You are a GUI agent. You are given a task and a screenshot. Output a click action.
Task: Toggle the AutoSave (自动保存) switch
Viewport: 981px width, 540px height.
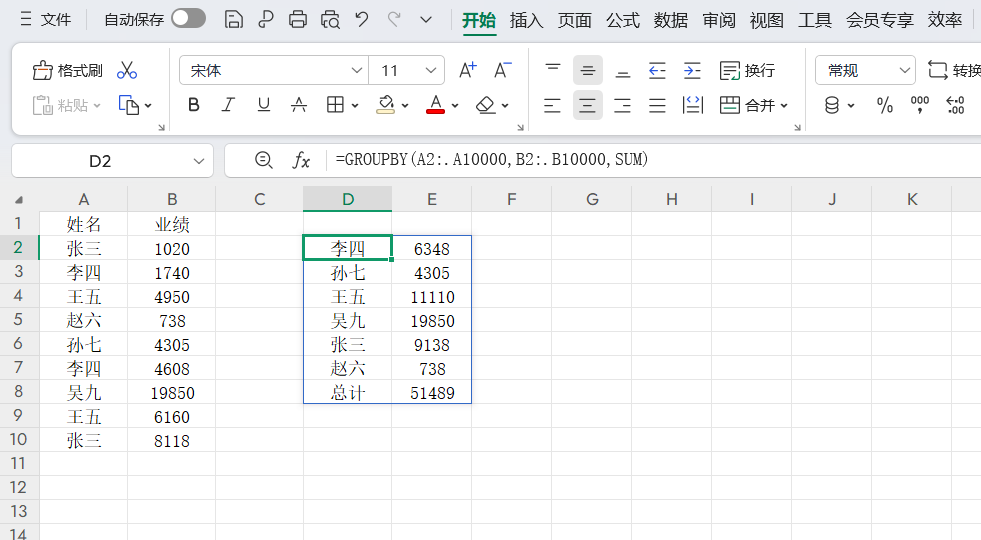click(188, 19)
